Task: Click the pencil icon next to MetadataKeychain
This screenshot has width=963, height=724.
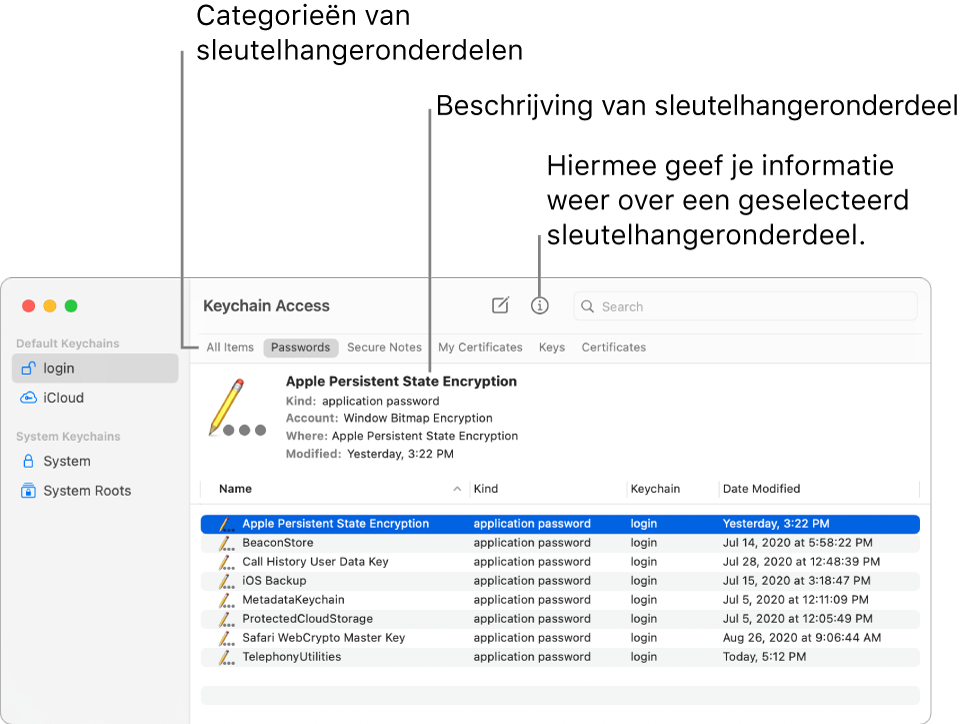Action: coord(227,600)
